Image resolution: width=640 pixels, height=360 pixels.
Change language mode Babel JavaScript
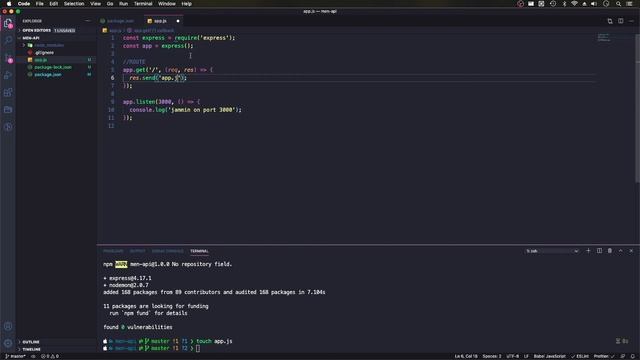549,356
